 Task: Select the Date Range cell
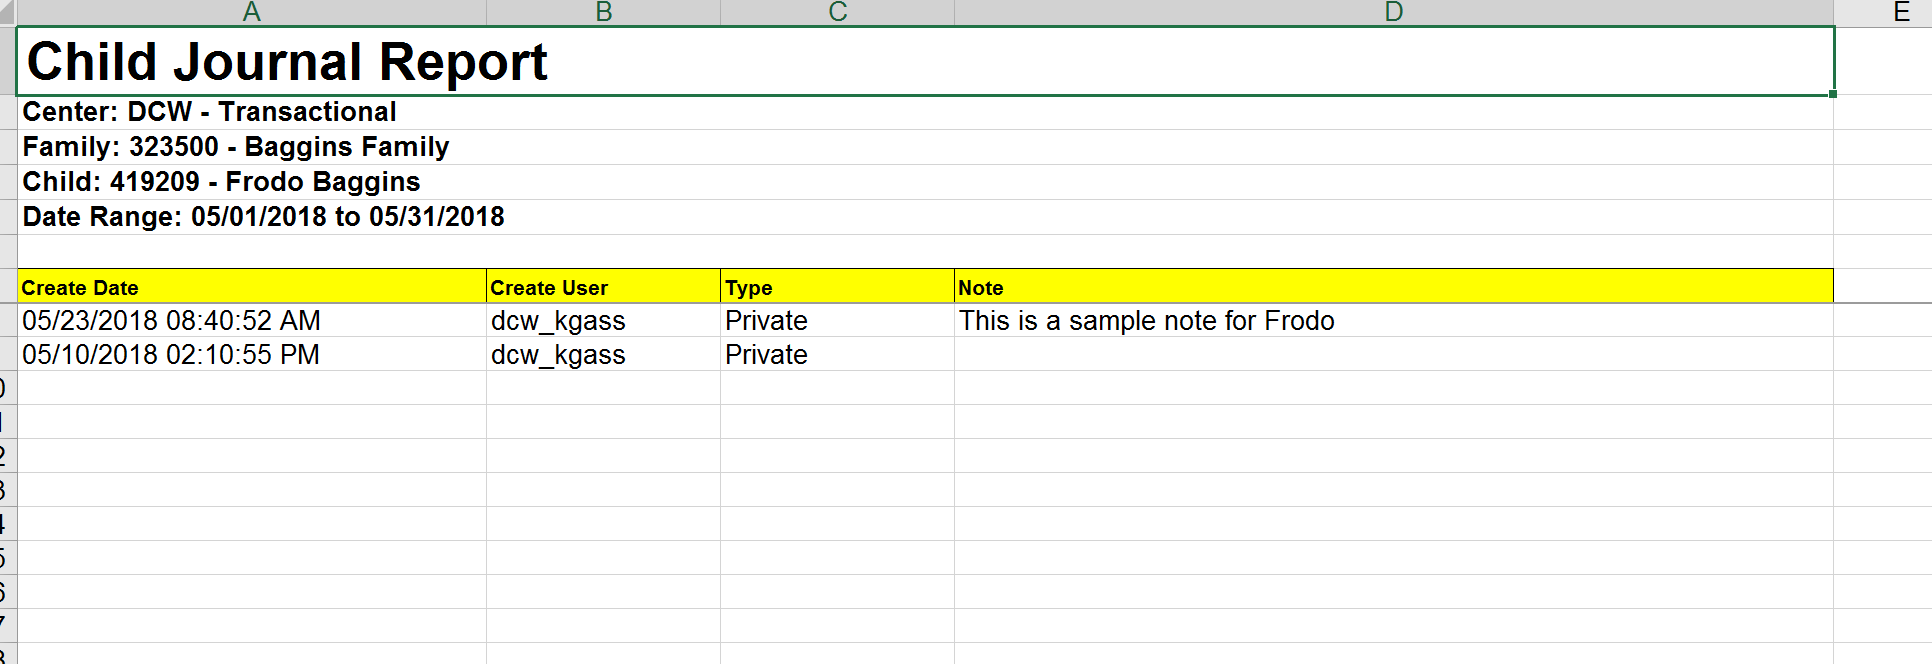[263, 217]
